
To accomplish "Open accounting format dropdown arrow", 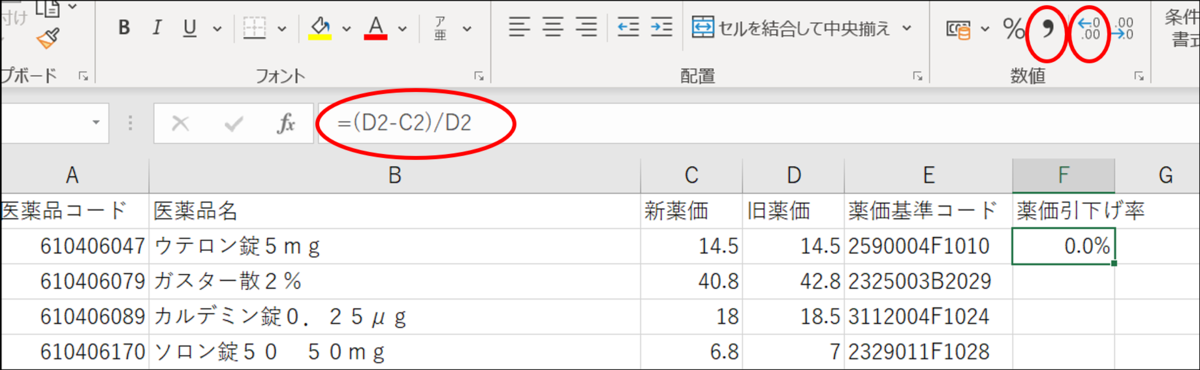I will 985,29.
